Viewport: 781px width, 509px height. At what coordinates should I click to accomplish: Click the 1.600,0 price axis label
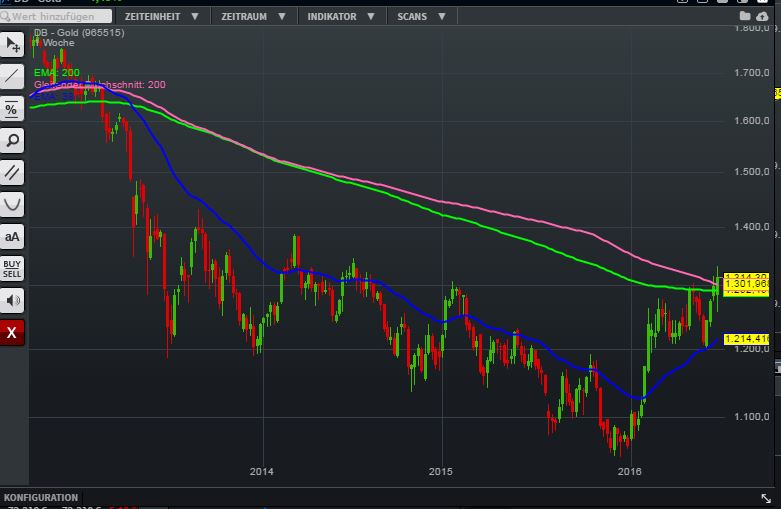[752, 121]
